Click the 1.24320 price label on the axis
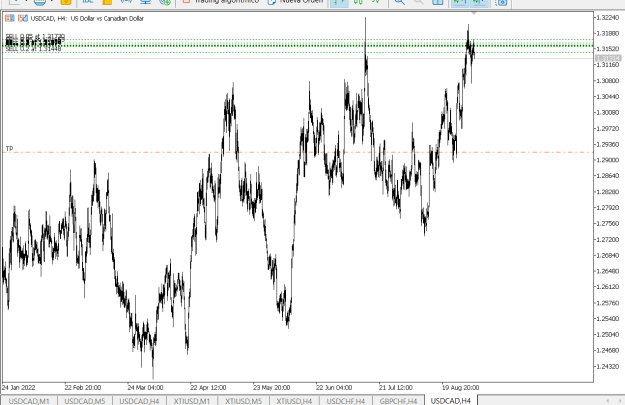The image size is (625, 405). [608, 366]
